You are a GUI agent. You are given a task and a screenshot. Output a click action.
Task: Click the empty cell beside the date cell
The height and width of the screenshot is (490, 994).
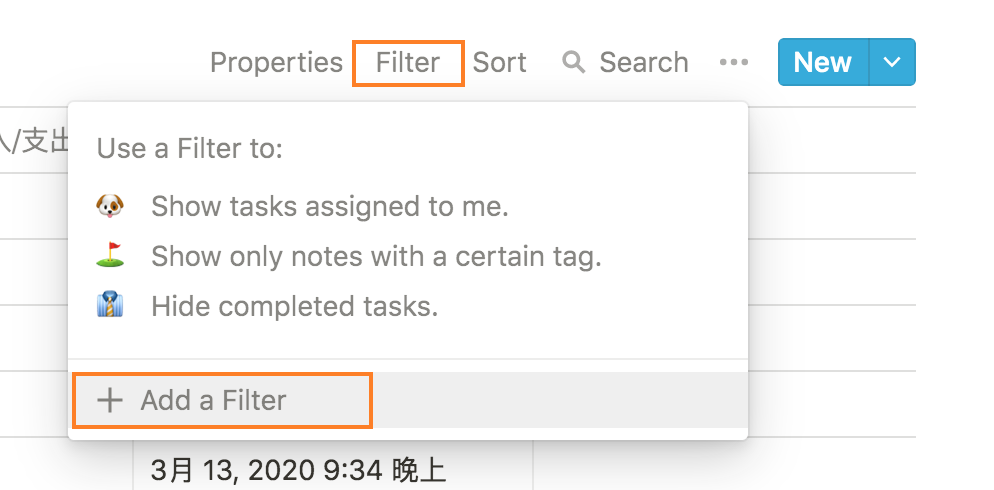pyautogui.click(x=724, y=464)
